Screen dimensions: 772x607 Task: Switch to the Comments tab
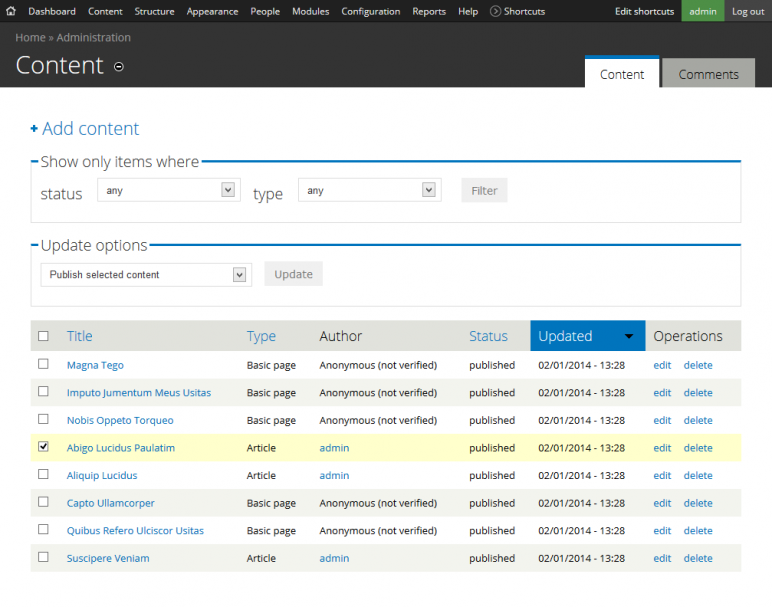pos(708,74)
